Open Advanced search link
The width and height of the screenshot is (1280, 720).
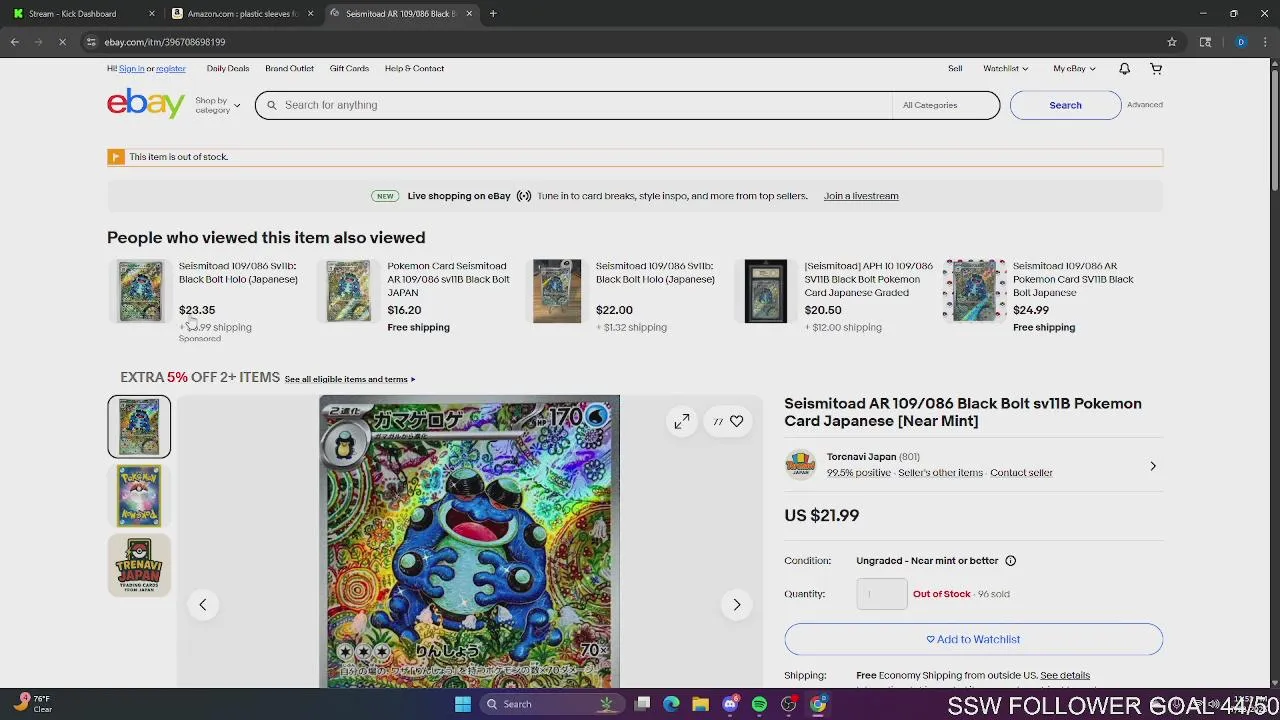pyautogui.click(x=1145, y=105)
